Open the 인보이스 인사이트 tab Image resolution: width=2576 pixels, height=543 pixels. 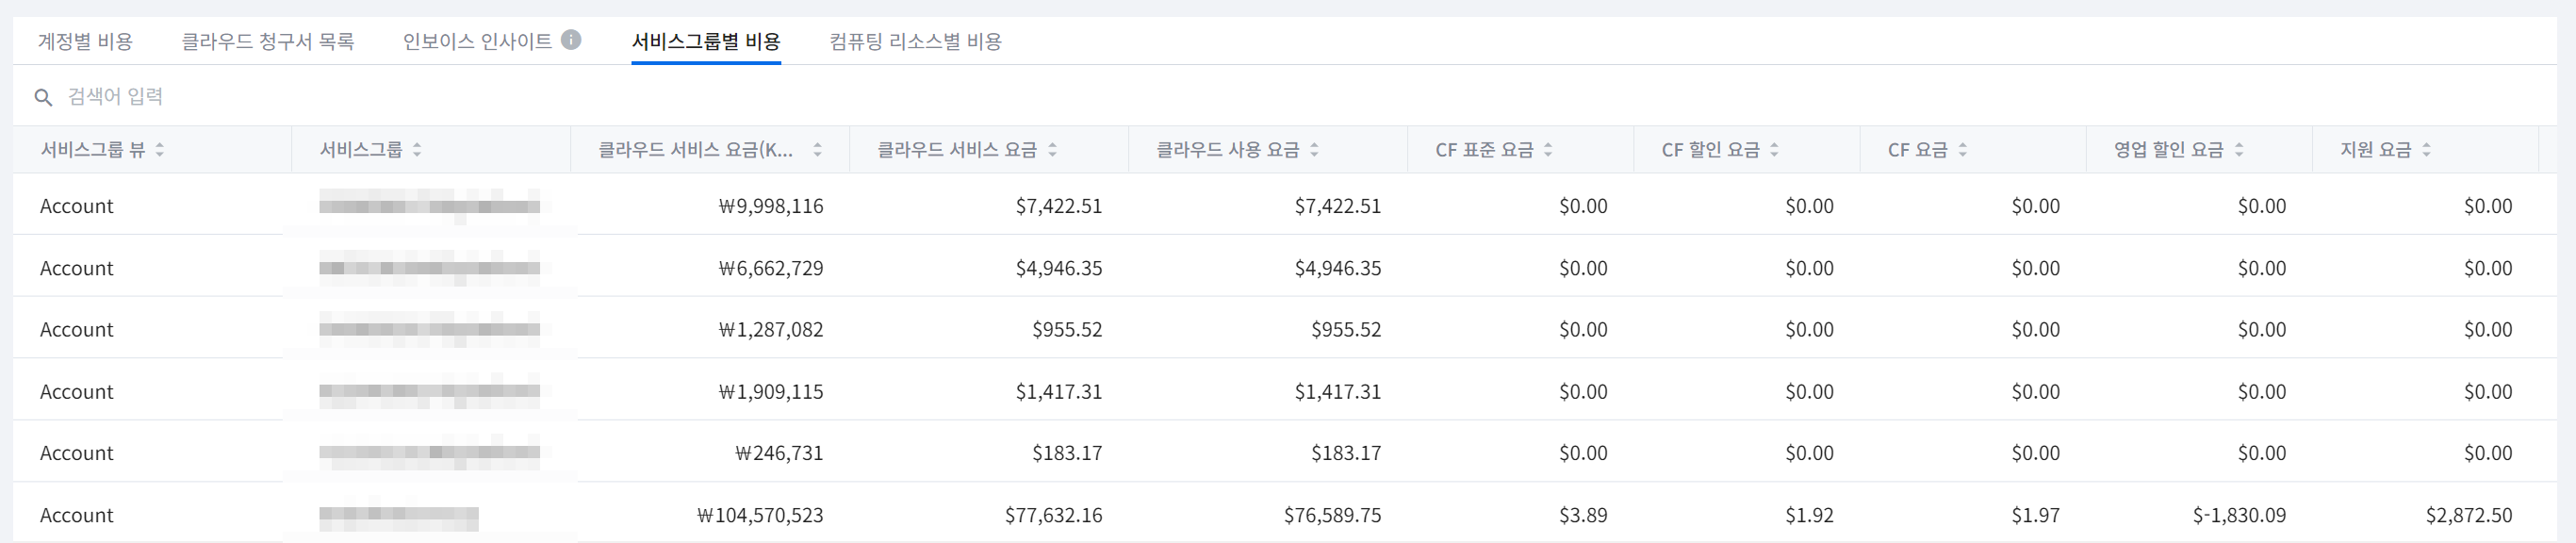point(477,42)
